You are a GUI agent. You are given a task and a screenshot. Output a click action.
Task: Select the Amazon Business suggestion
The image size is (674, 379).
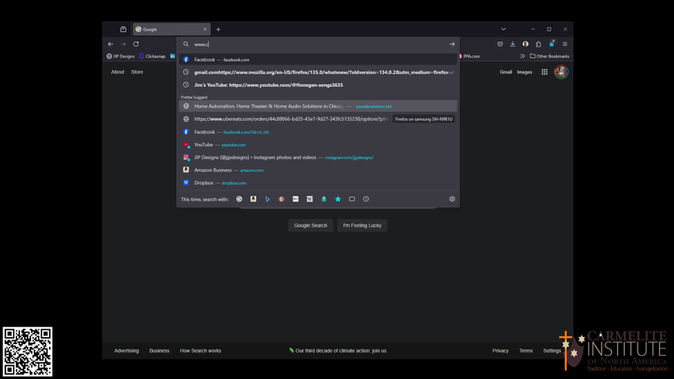[x=318, y=170]
